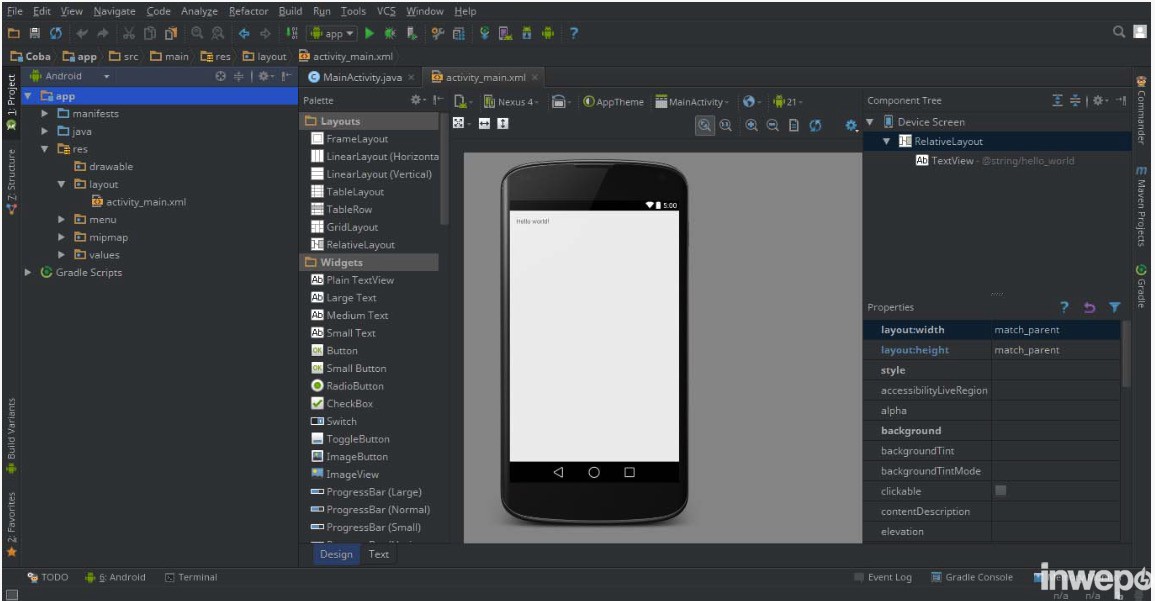Click the Properties filter funnel icon

(1115, 307)
